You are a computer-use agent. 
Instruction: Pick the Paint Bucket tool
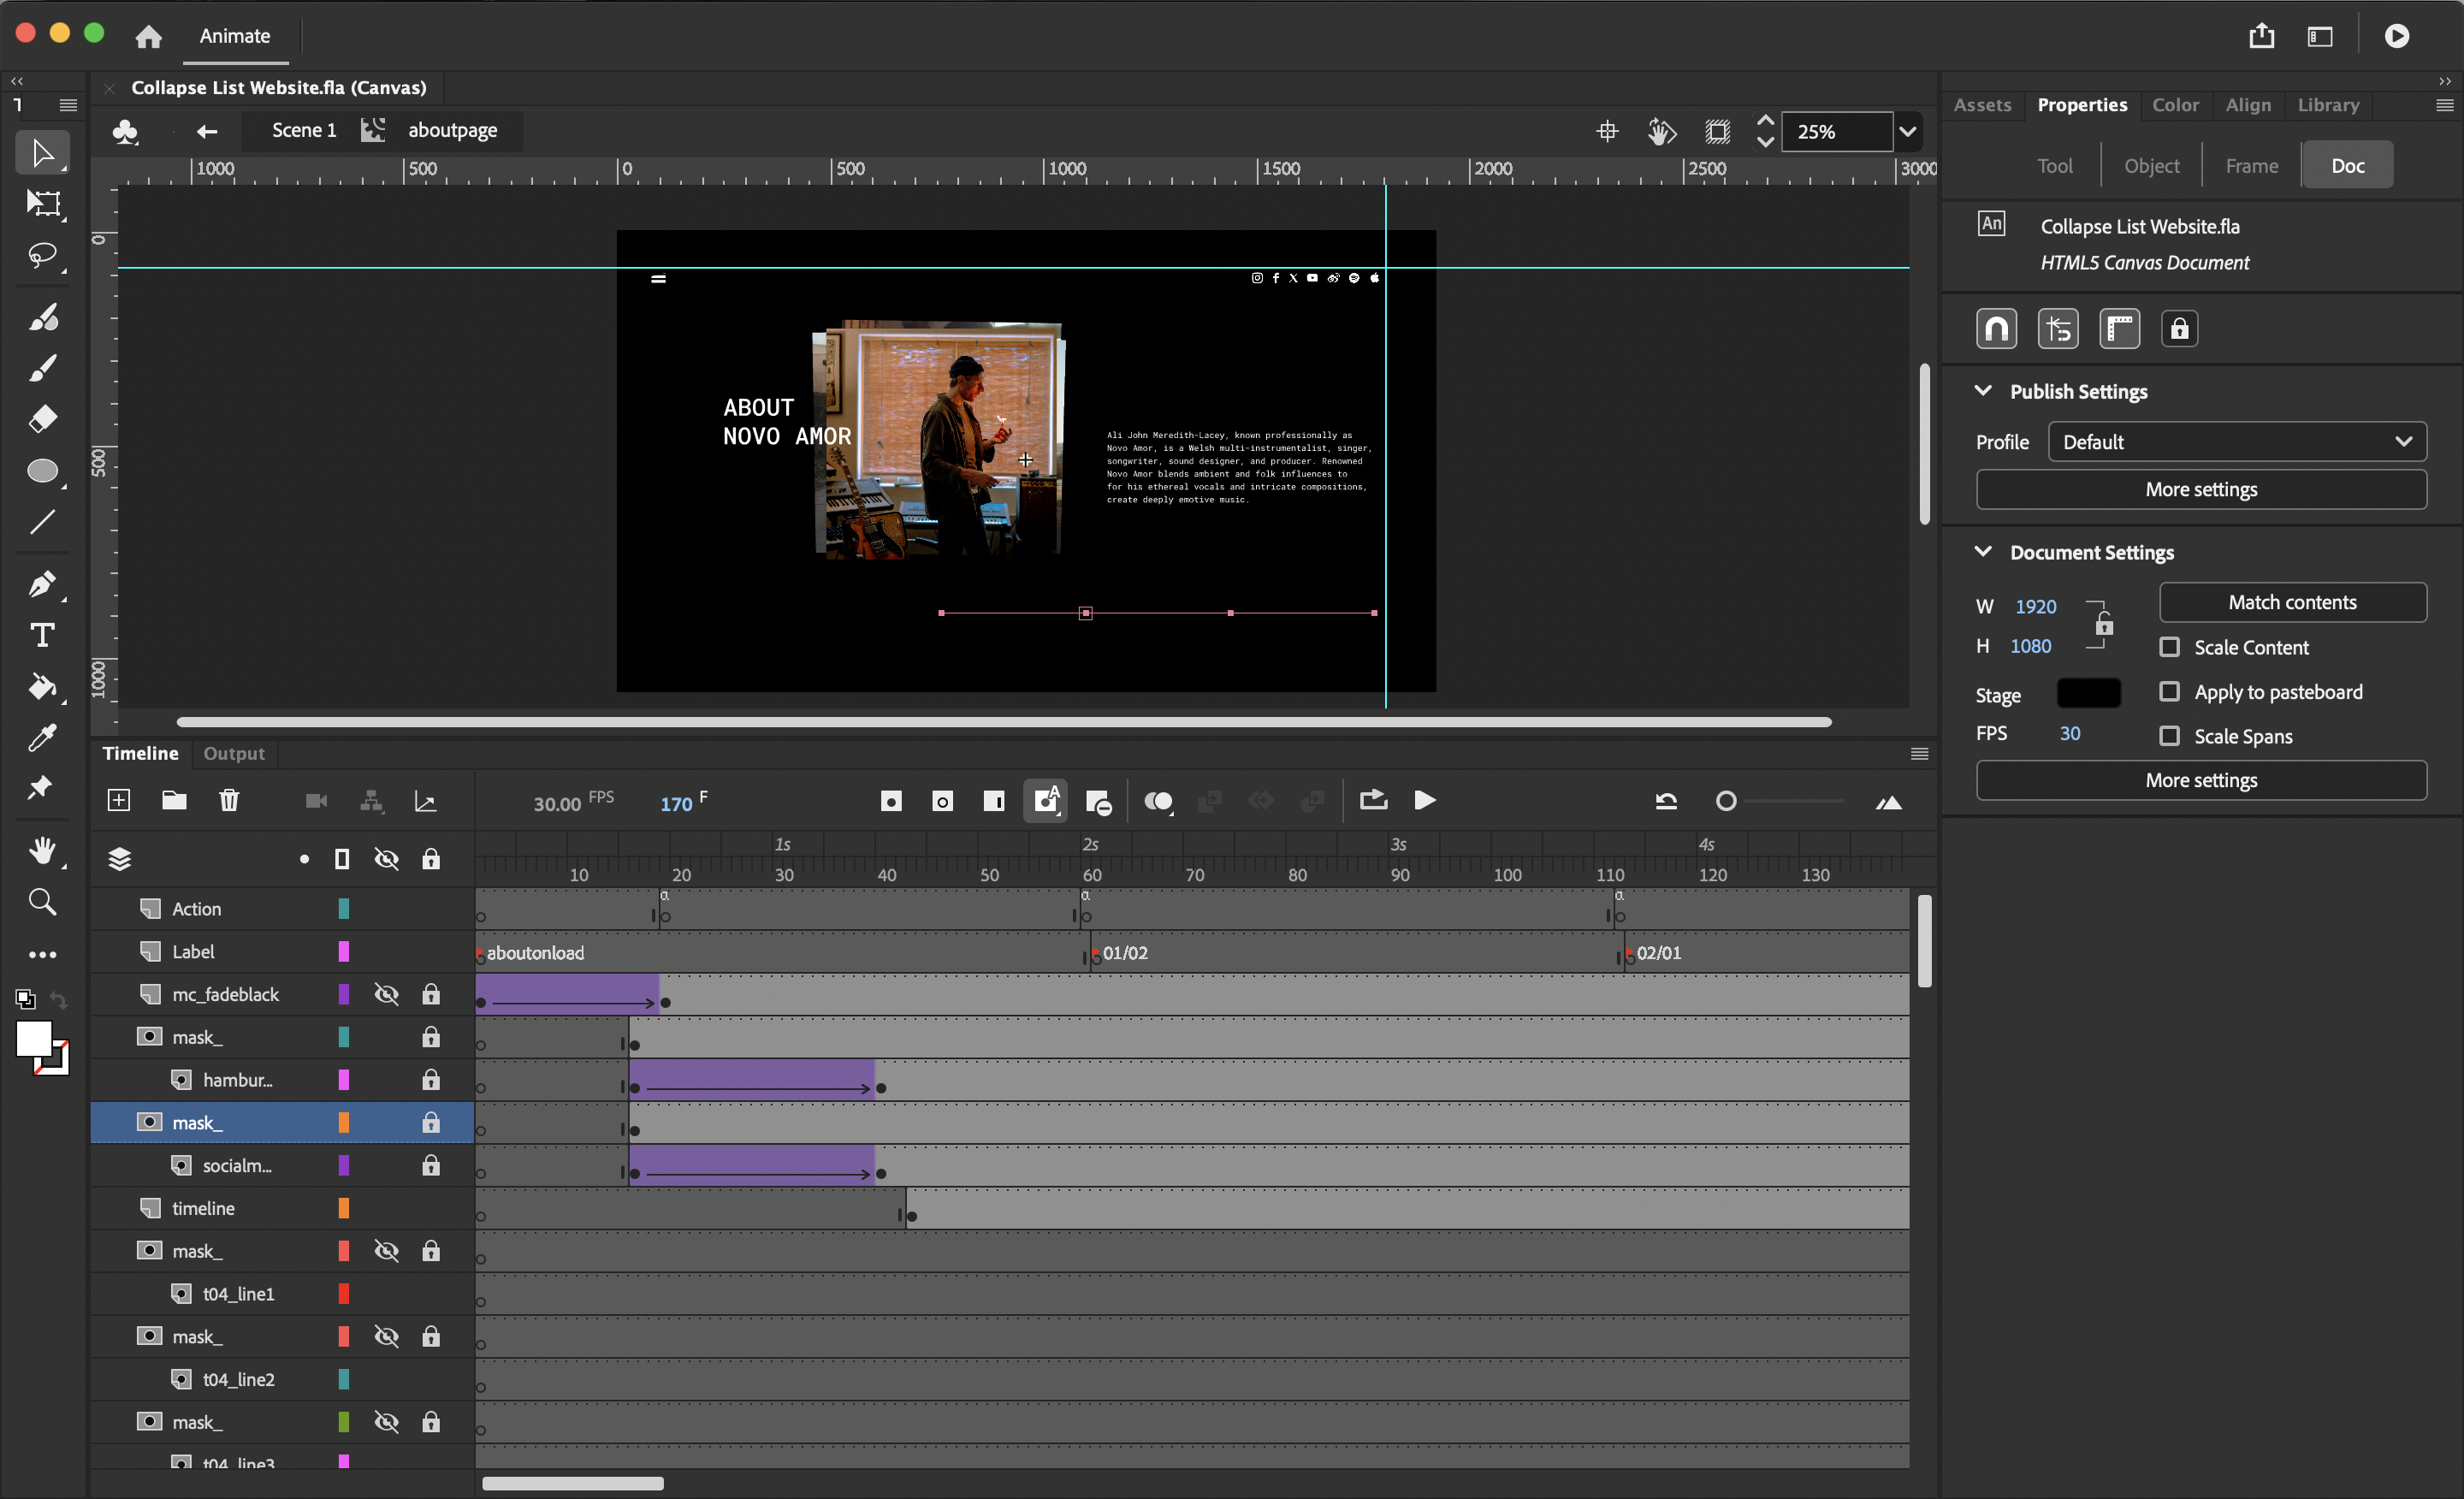(x=43, y=687)
